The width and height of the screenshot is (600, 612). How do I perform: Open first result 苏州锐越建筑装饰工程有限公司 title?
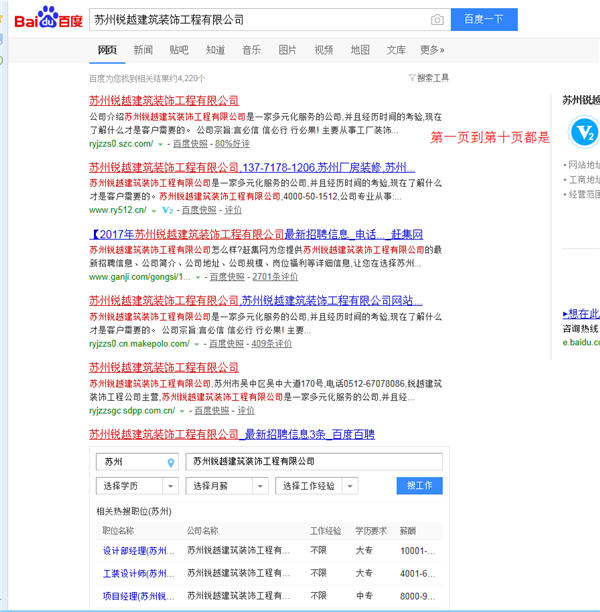point(164,101)
